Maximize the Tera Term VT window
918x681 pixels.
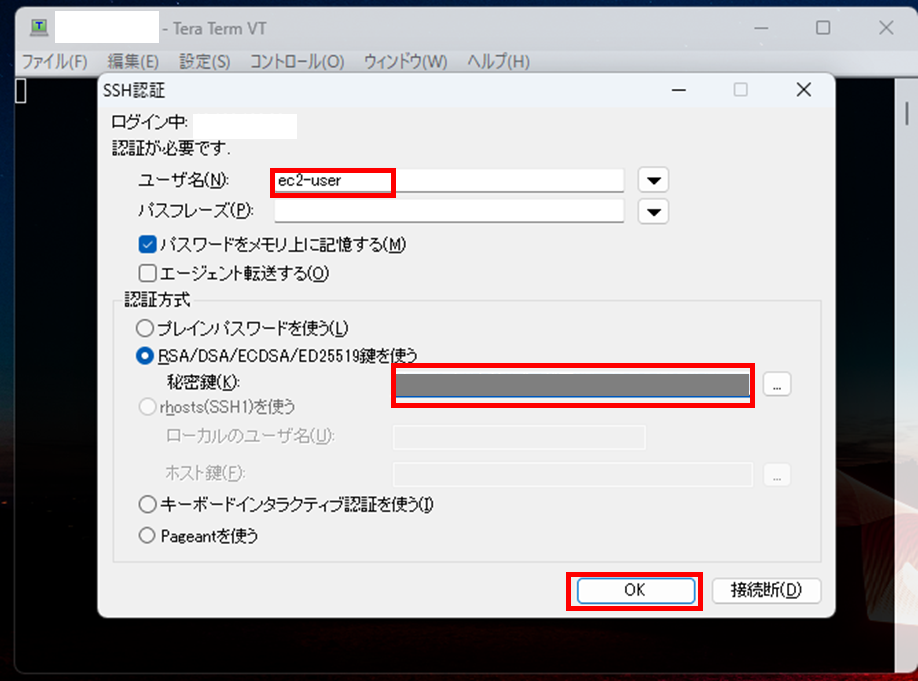[823, 28]
